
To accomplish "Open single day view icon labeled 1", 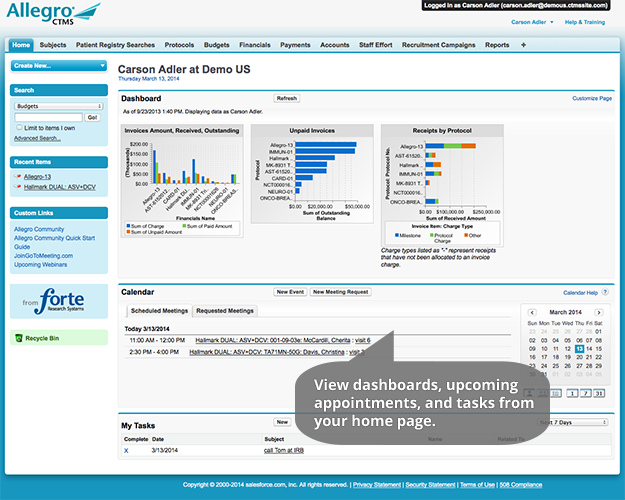I will click(572, 394).
